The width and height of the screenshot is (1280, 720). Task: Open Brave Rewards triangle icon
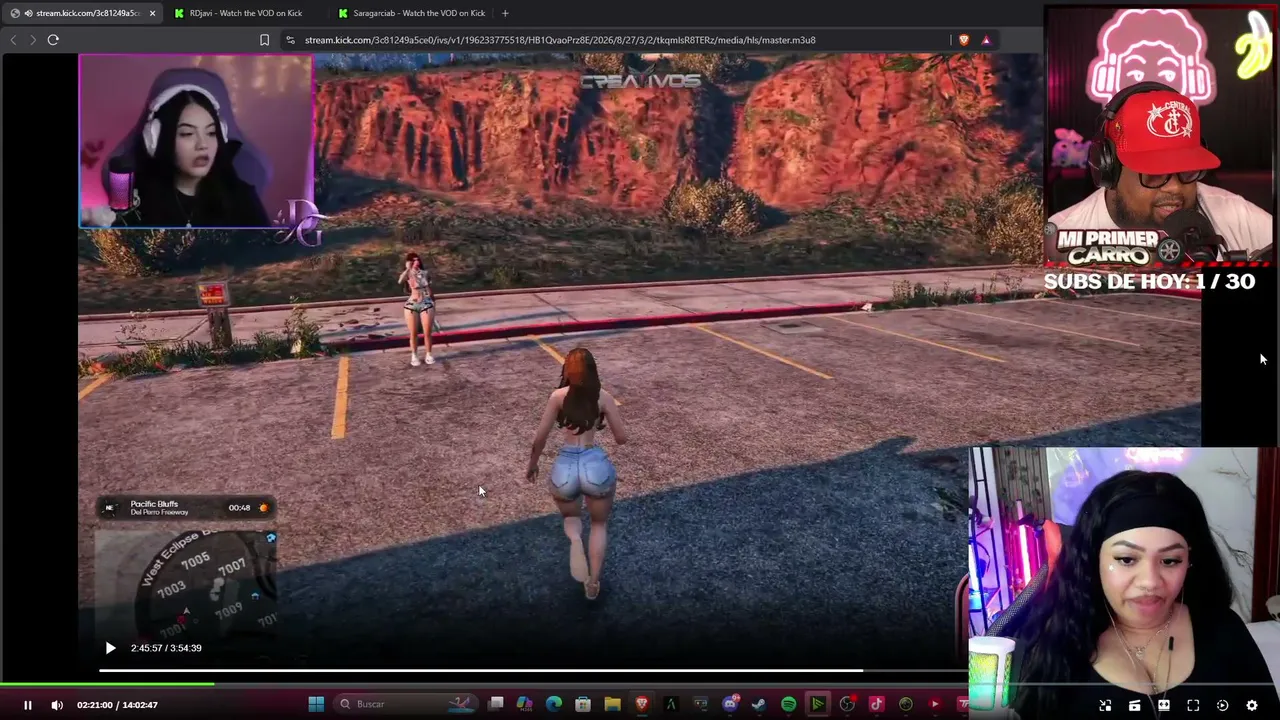tap(986, 40)
